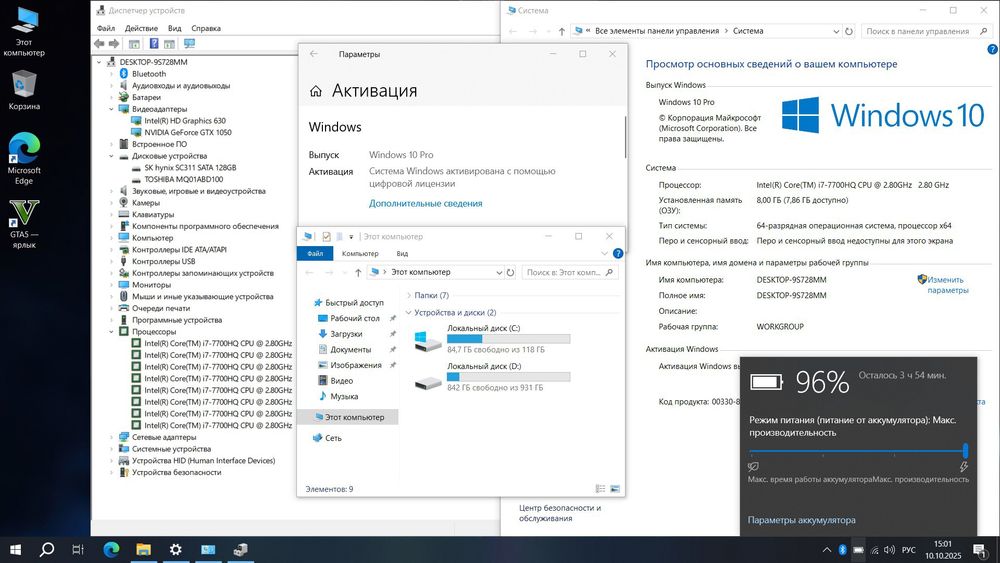Screen dimensions: 1000x563
Task: Open Task View on taskbar
Action: click(78, 549)
